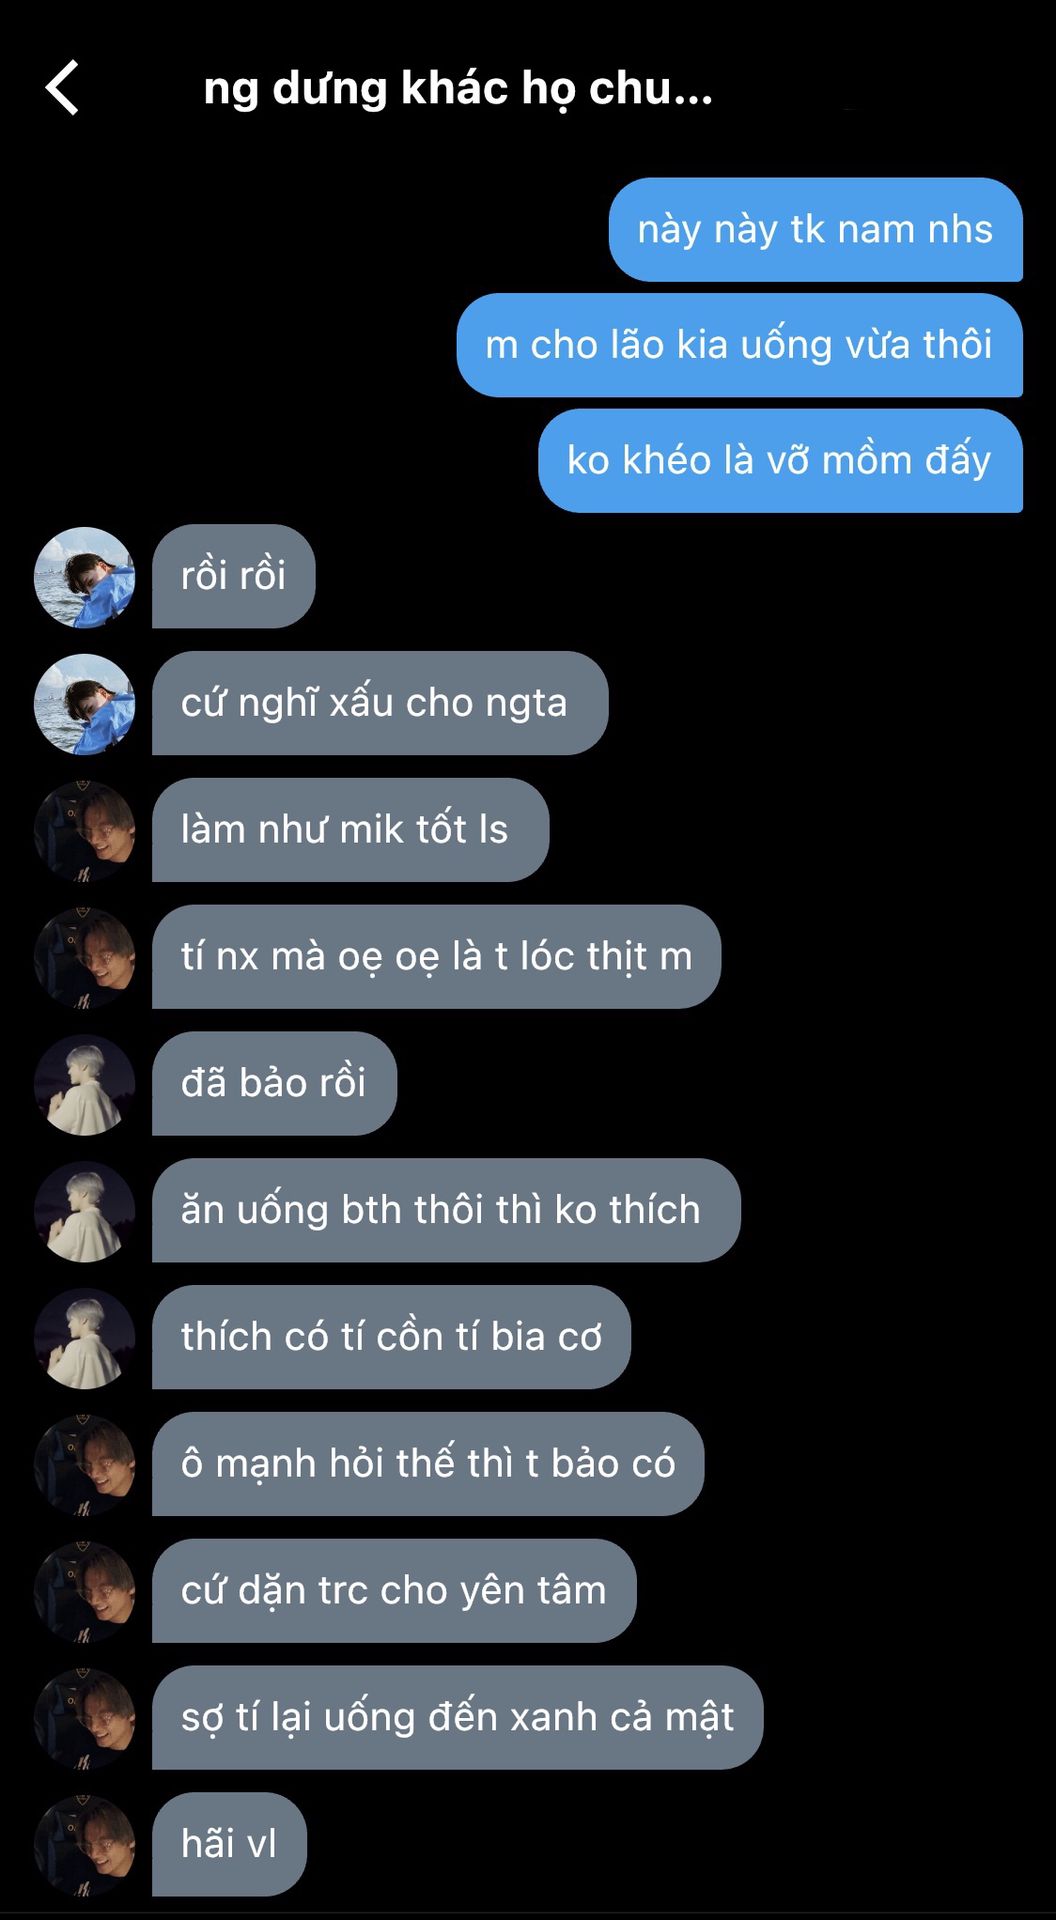Tap the avatar beside "thích có tí cồn tí bia cơ"

pos(84,1338)
